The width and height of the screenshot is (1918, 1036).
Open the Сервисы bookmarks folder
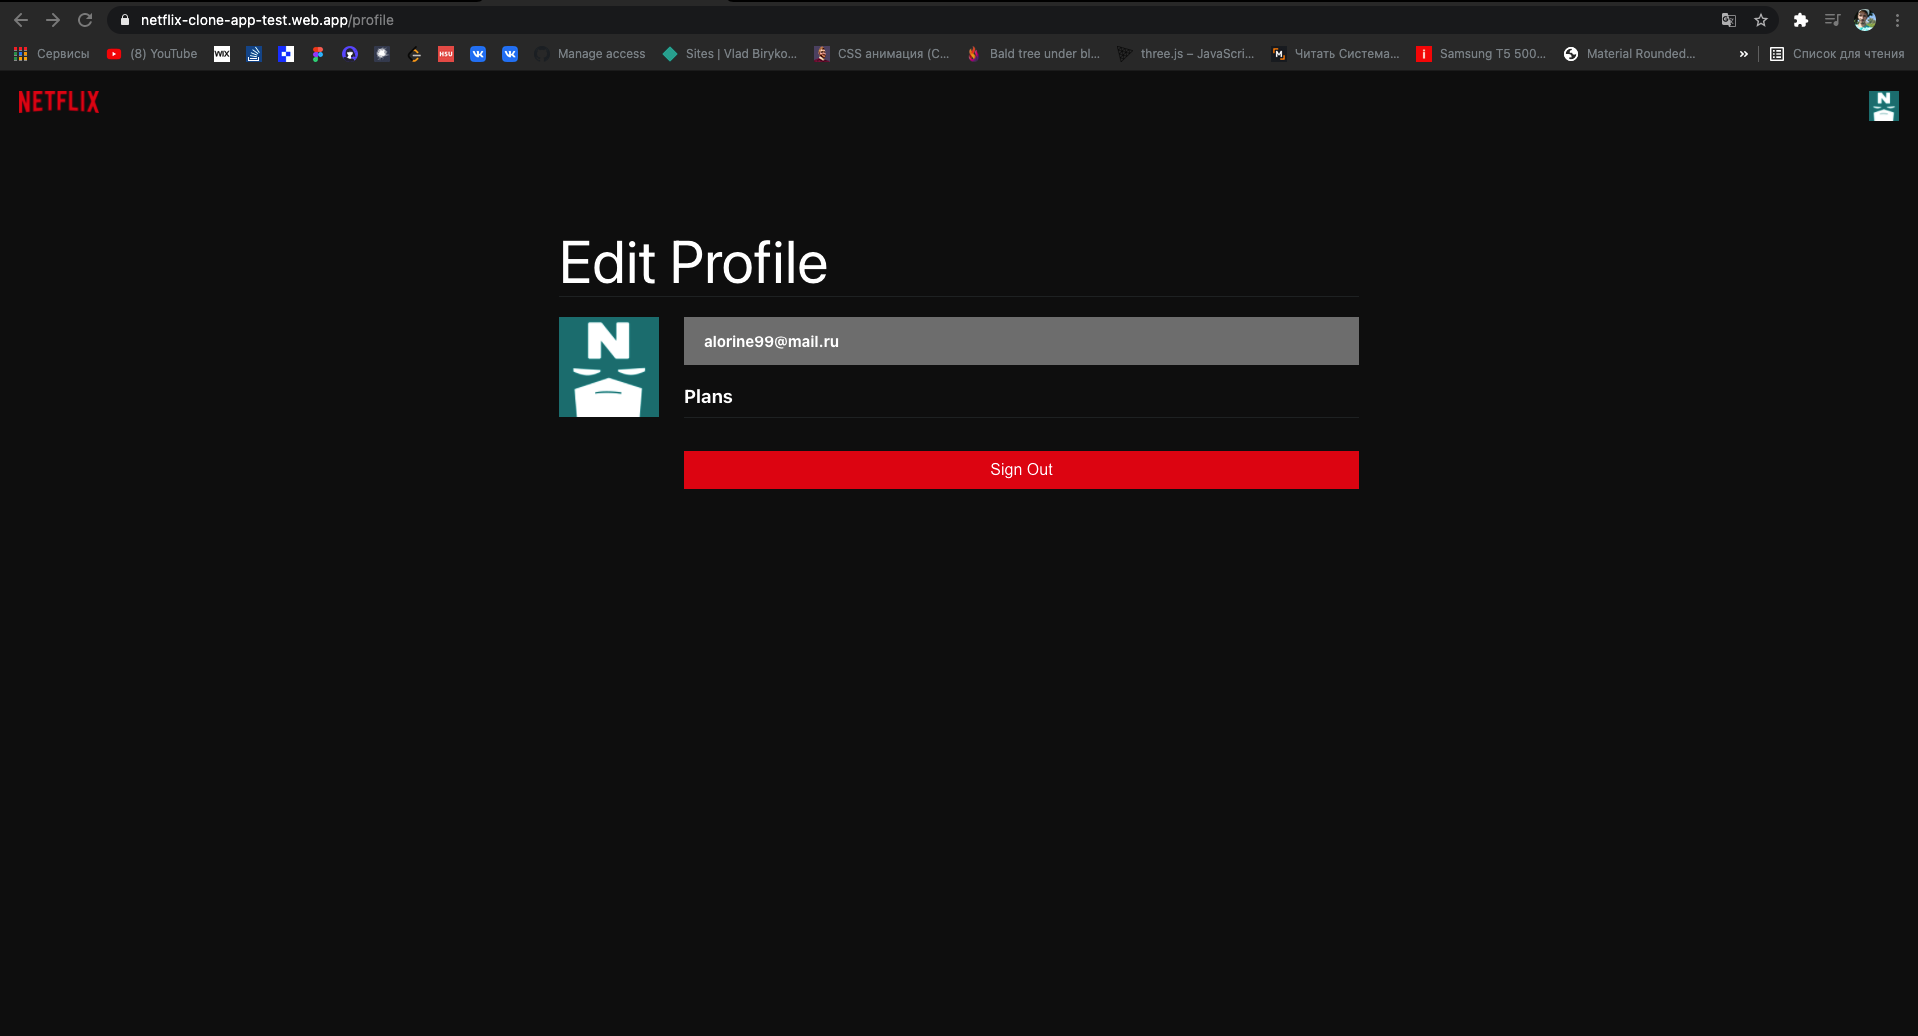click(63, 53)
